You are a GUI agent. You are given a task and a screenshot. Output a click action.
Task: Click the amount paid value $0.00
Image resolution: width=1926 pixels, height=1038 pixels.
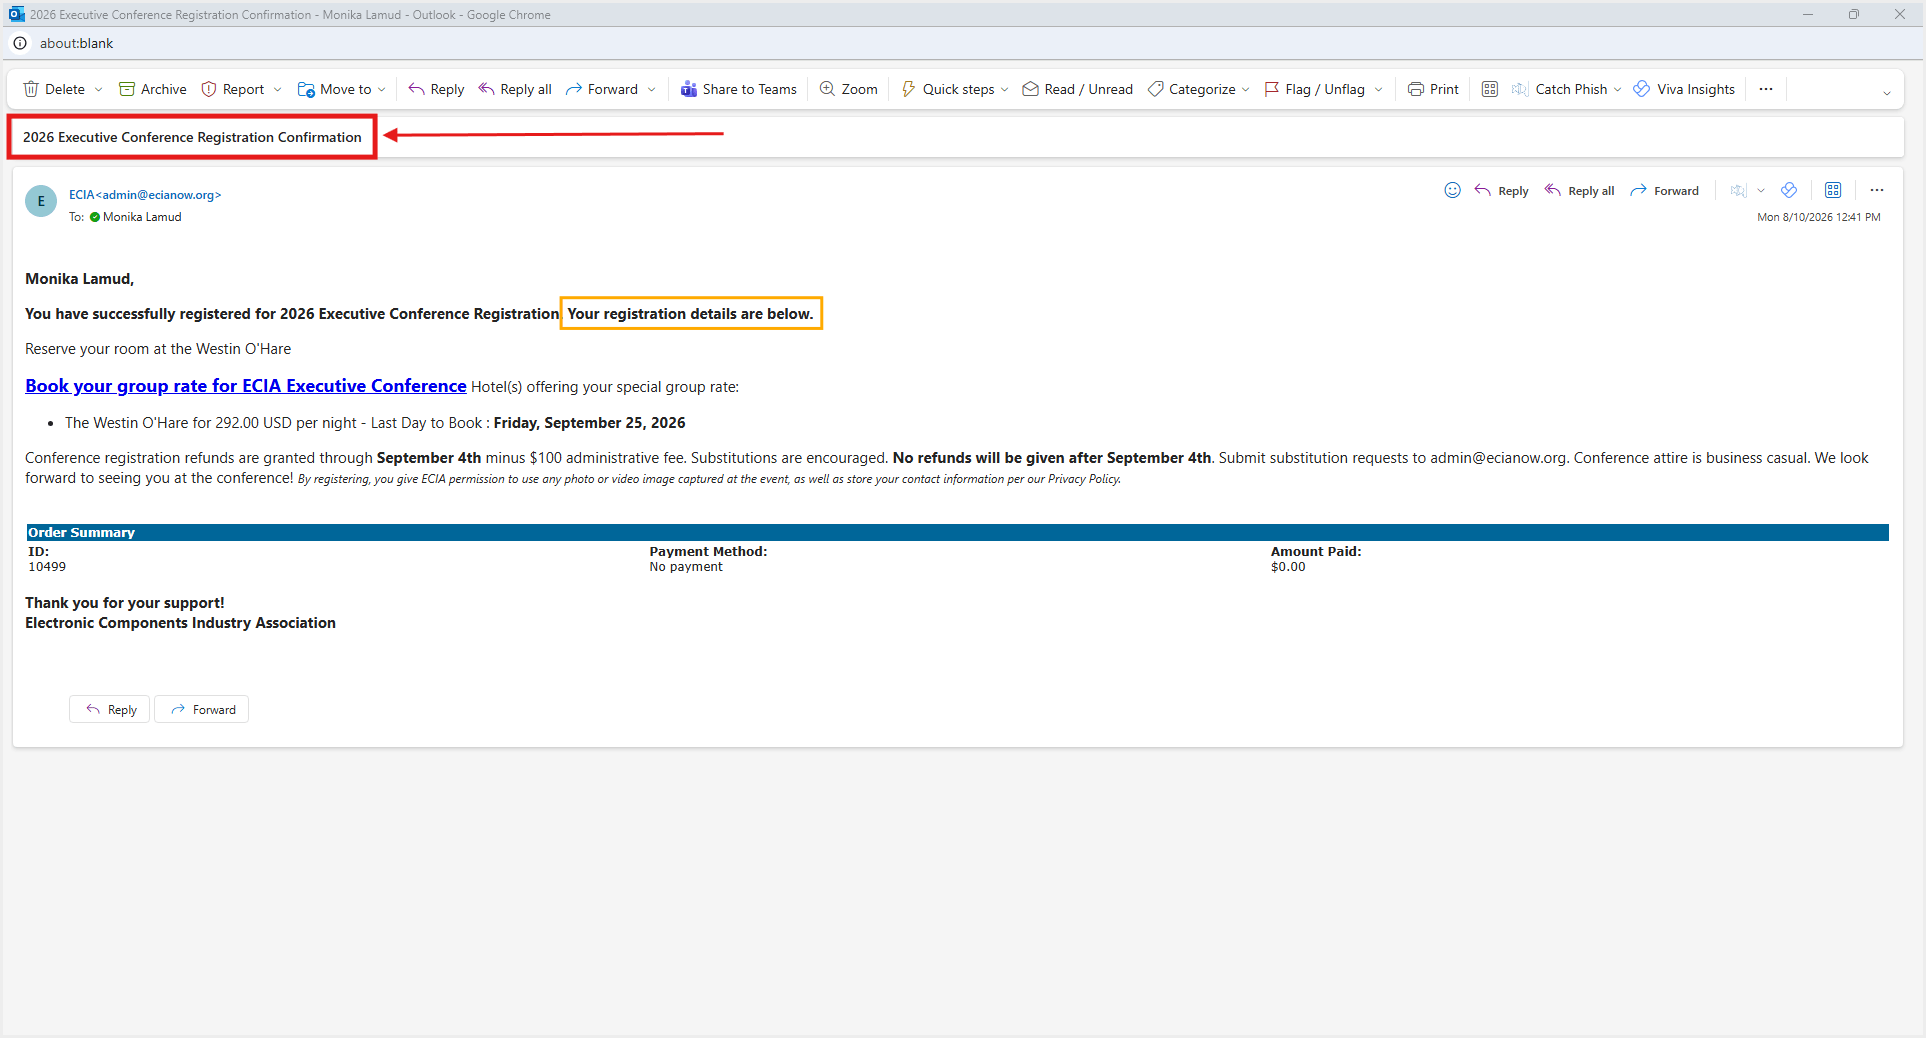[x=1288, y=567]
